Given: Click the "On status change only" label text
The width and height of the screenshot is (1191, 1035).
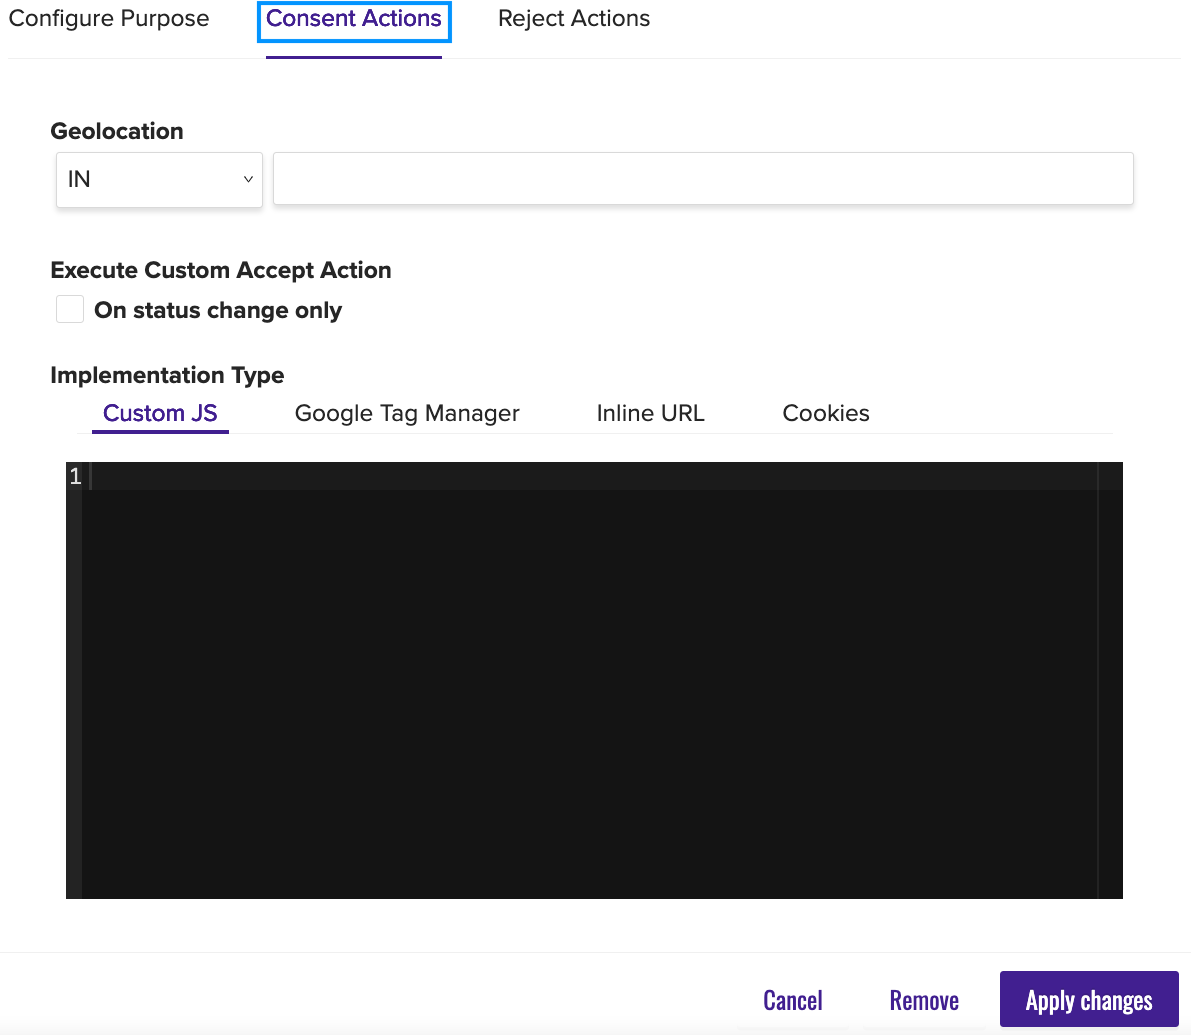Looking at the screenshot, I should pyautogui.click(x=218, y=311).
